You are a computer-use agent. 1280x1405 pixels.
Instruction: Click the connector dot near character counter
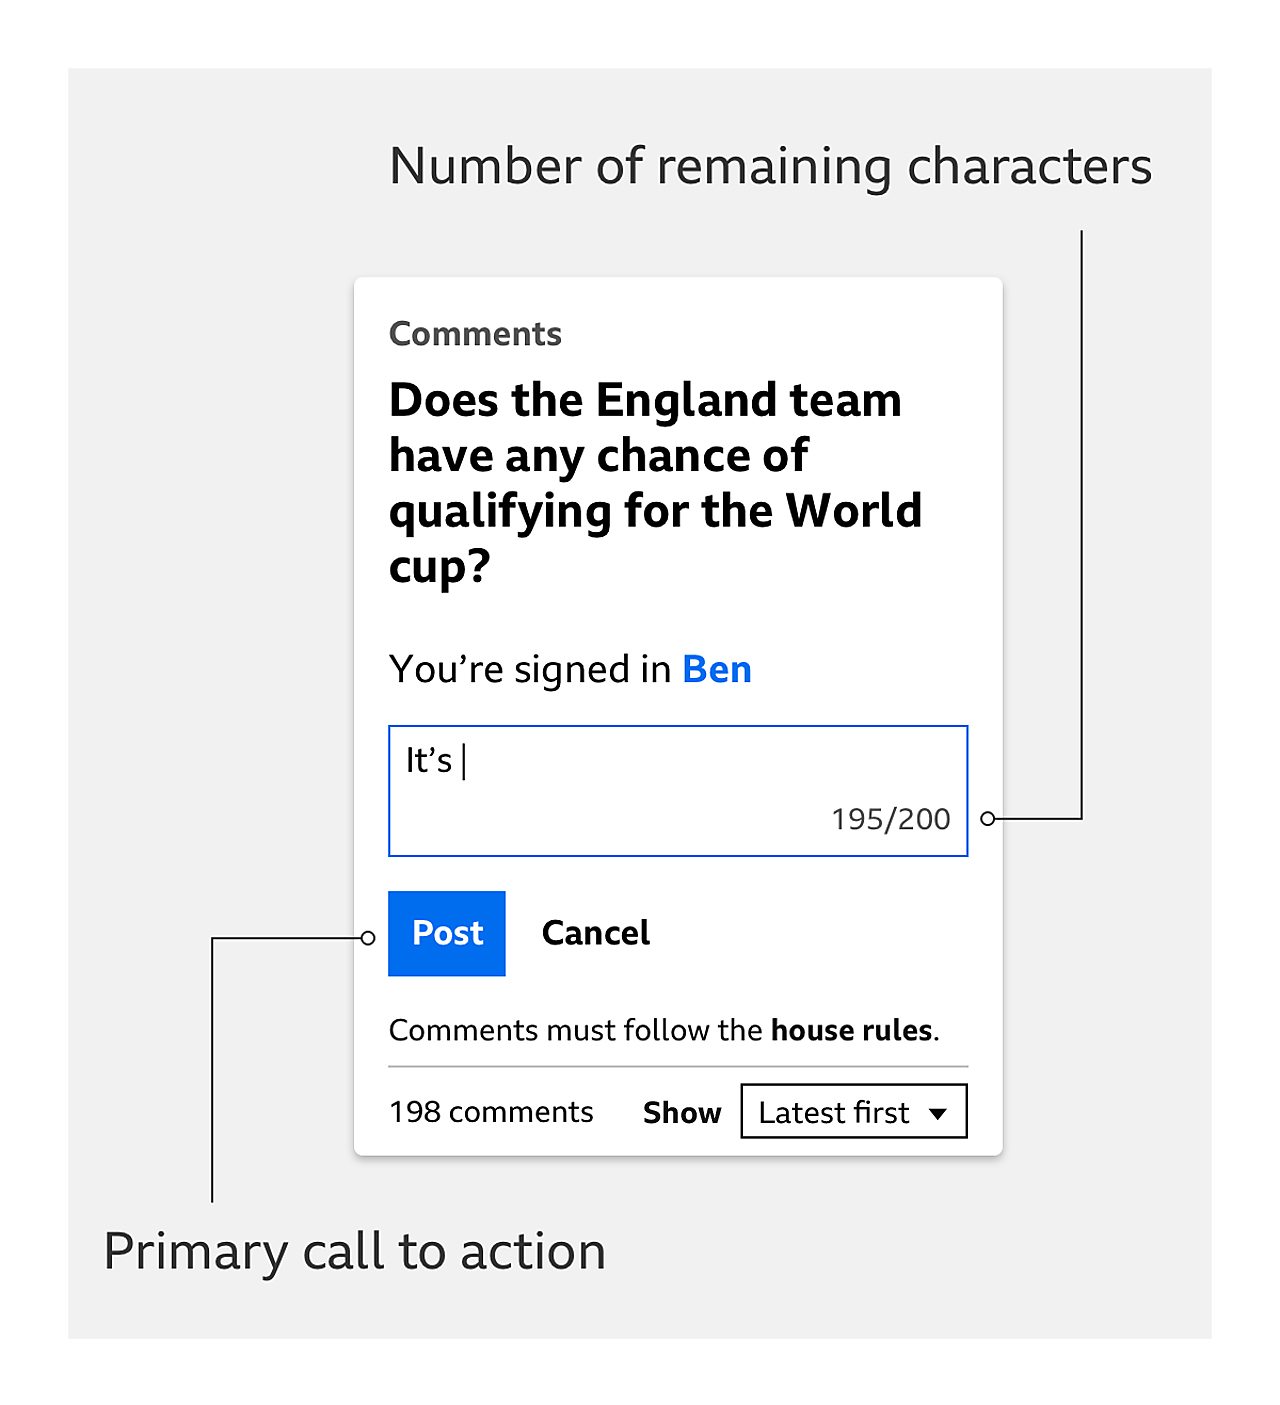tap(988, 817)
